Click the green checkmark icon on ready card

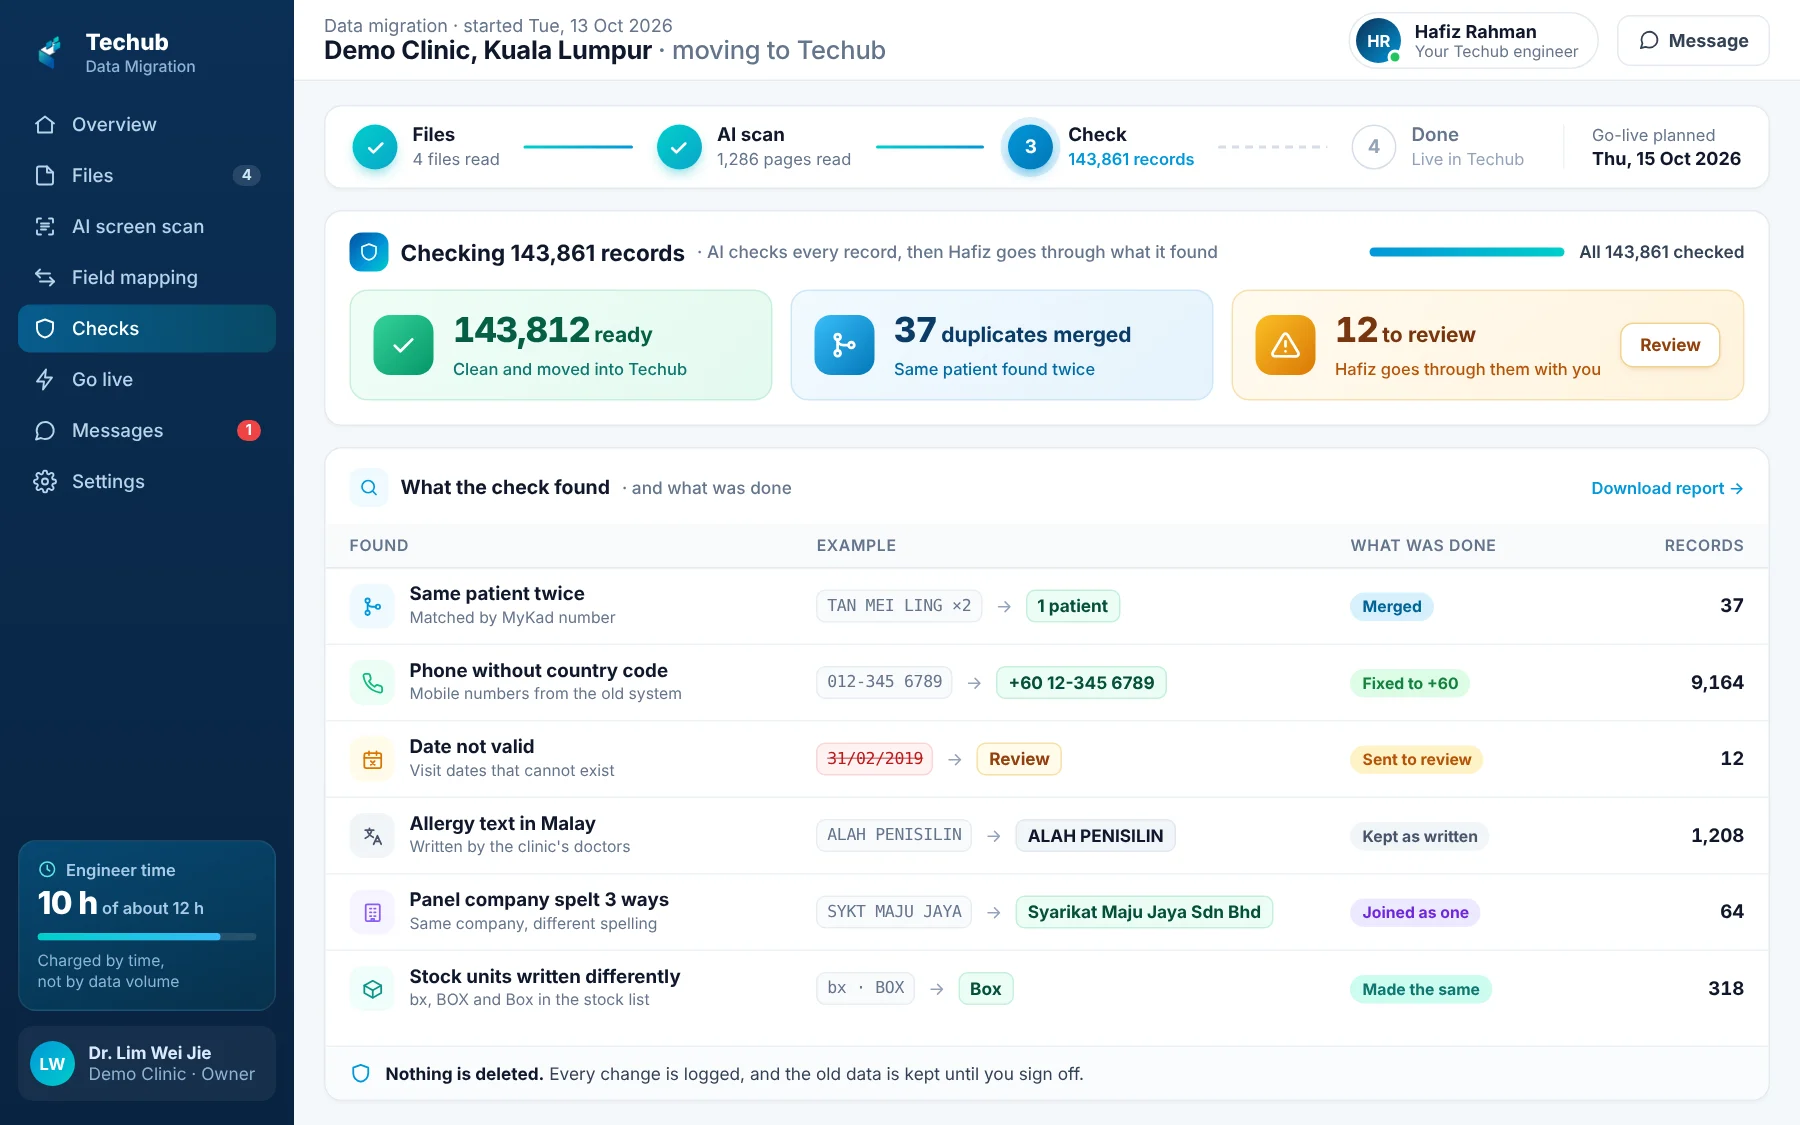tap(403, 345)
